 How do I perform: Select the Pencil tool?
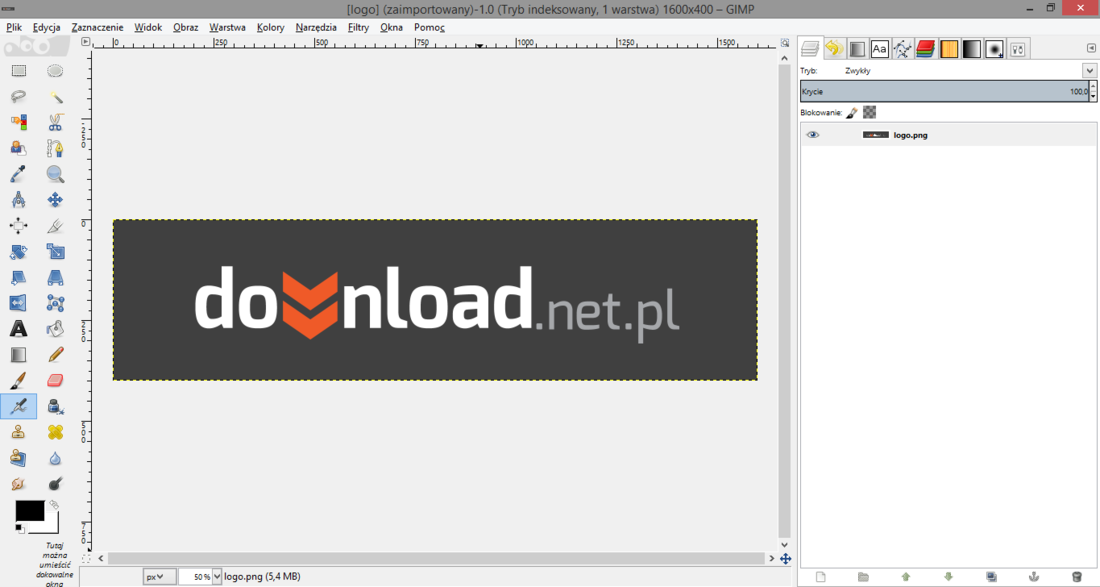point(55,355)
